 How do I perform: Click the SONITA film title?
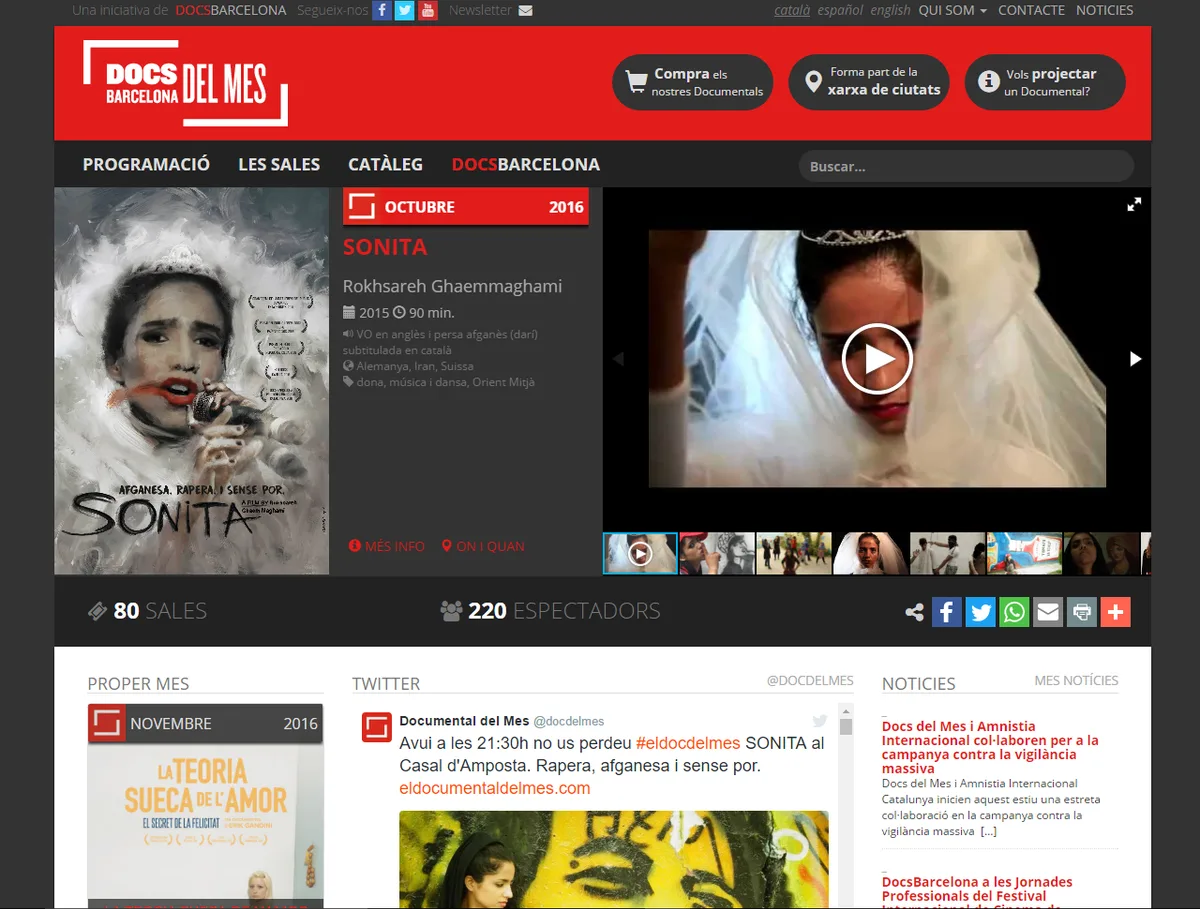385,246
